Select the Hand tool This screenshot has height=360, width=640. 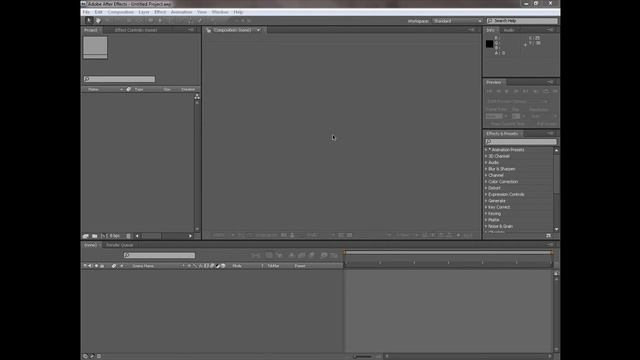click(x=98, y=20)
